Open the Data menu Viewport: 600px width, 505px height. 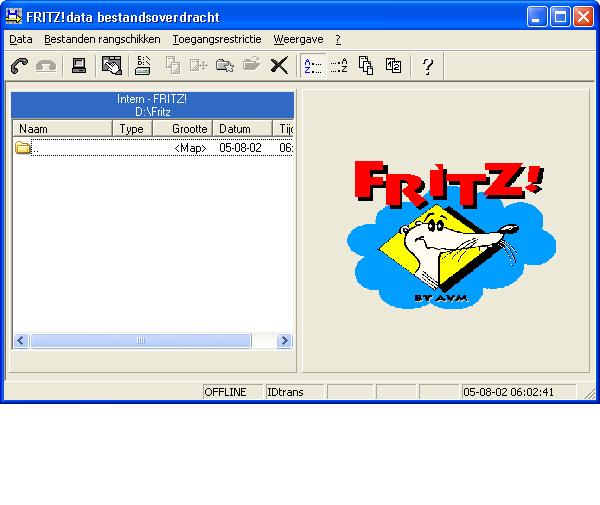(x=21, y=39)
